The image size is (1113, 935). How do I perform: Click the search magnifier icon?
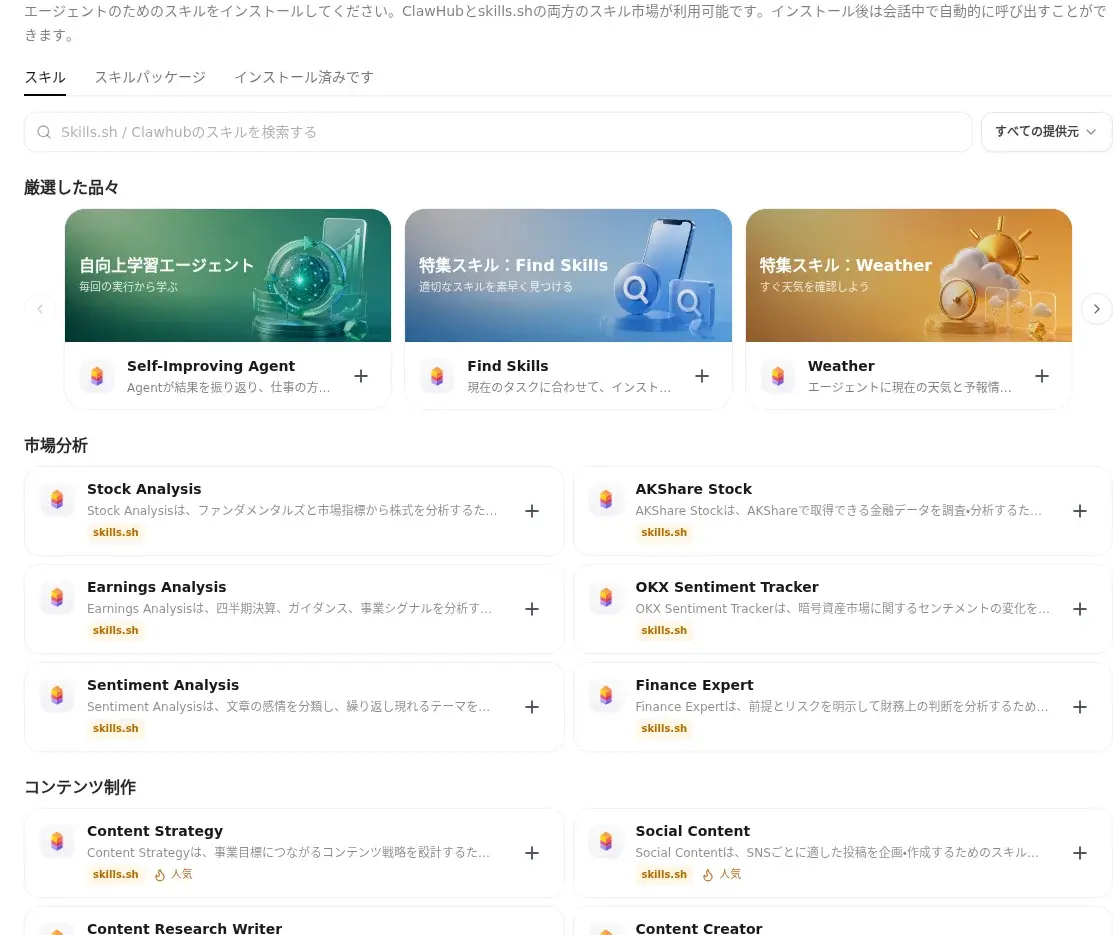(44, 132)
